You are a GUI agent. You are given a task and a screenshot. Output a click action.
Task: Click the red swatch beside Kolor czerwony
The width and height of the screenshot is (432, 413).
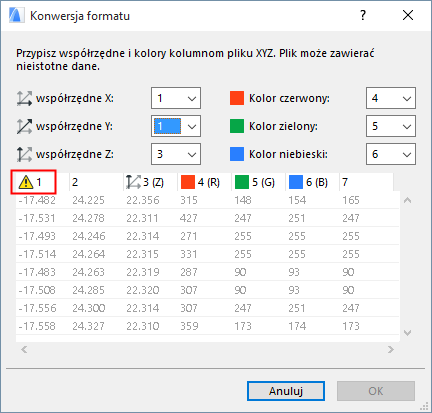click(237, 98)
